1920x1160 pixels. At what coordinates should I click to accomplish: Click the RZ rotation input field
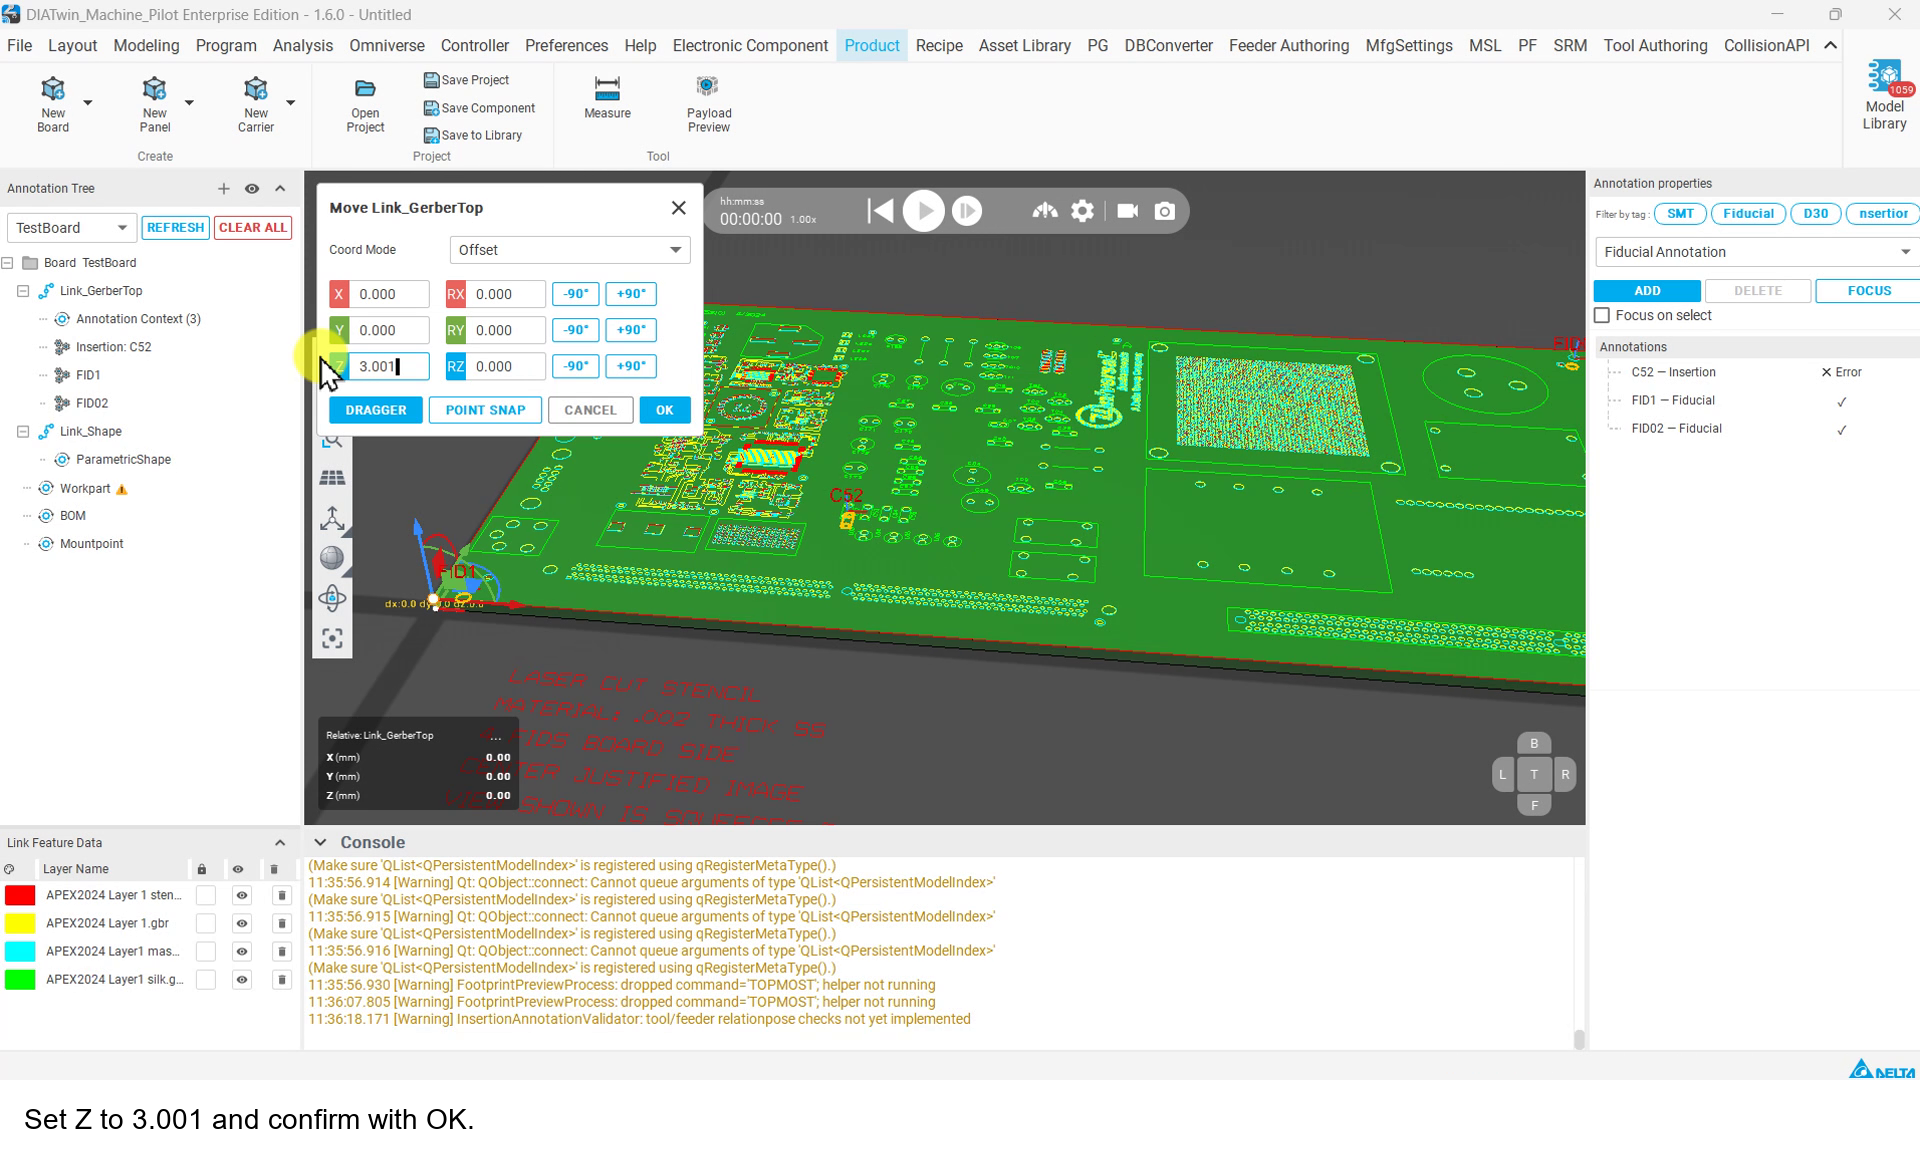(x=505, y=366)
